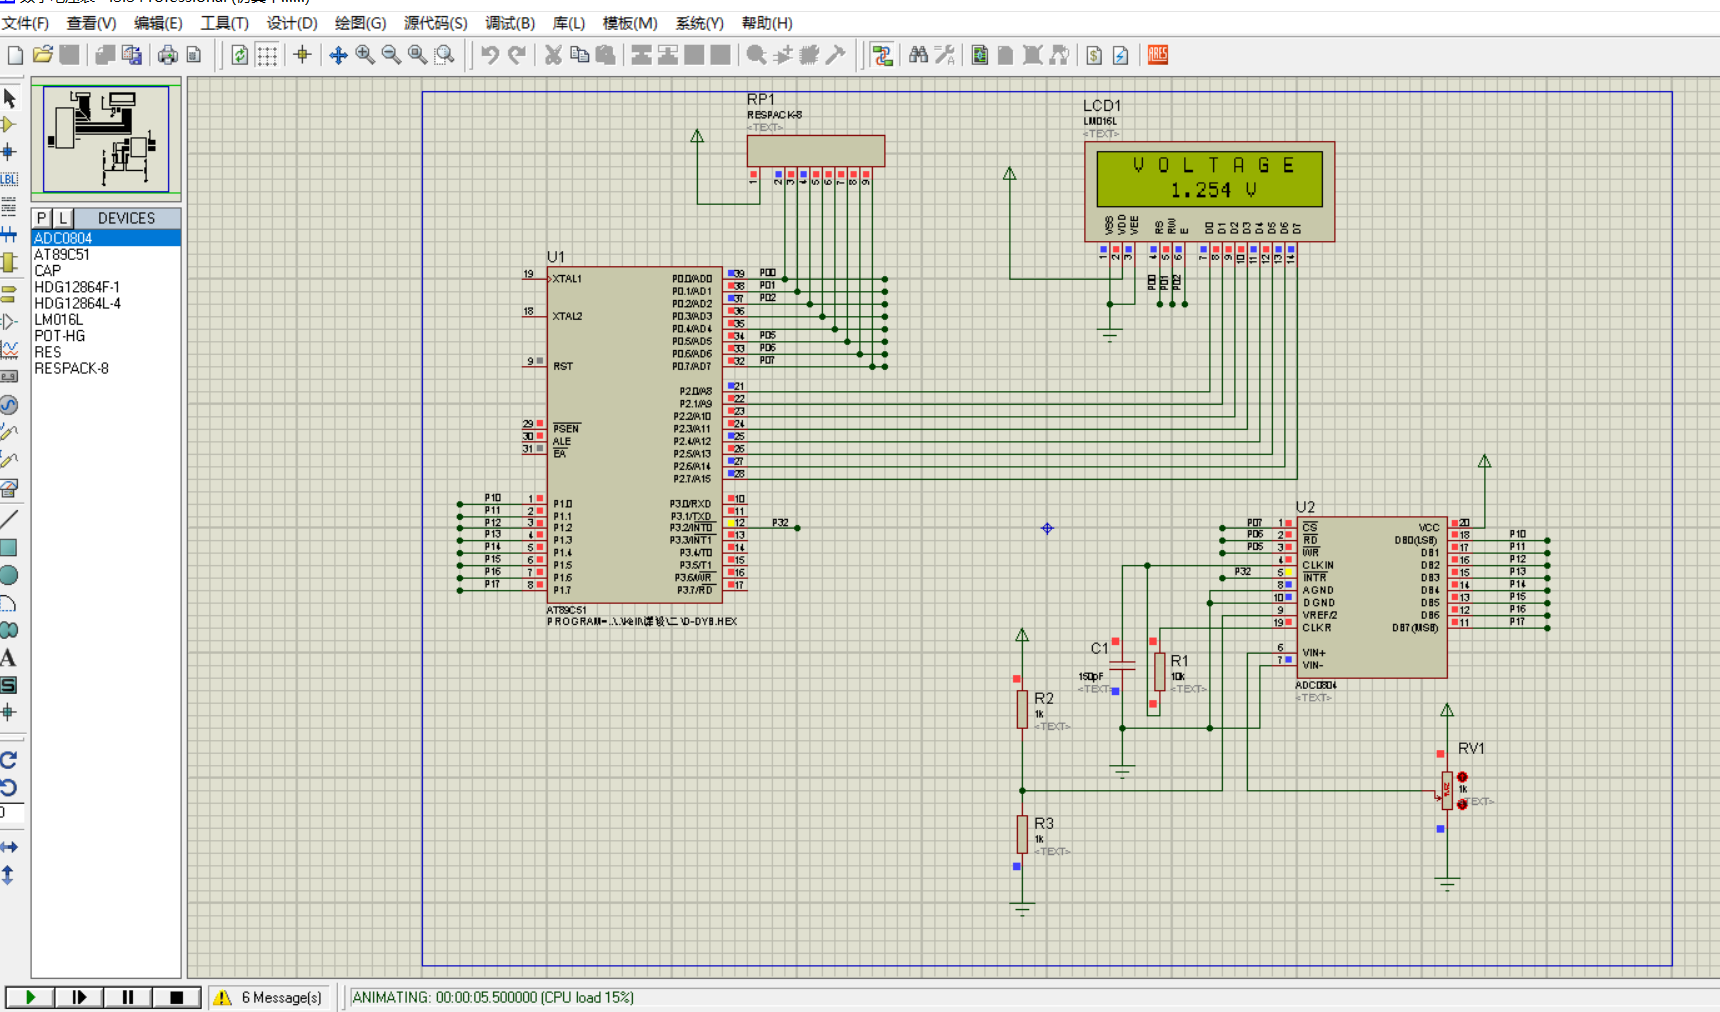Stop the simulation
This screenshot has width=1720, height=1012.
176,997
